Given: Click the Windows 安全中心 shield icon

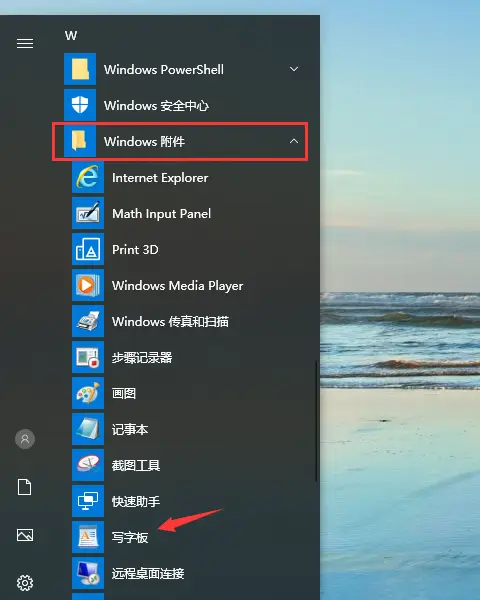Looking at the screenshot, I should 80,105.
